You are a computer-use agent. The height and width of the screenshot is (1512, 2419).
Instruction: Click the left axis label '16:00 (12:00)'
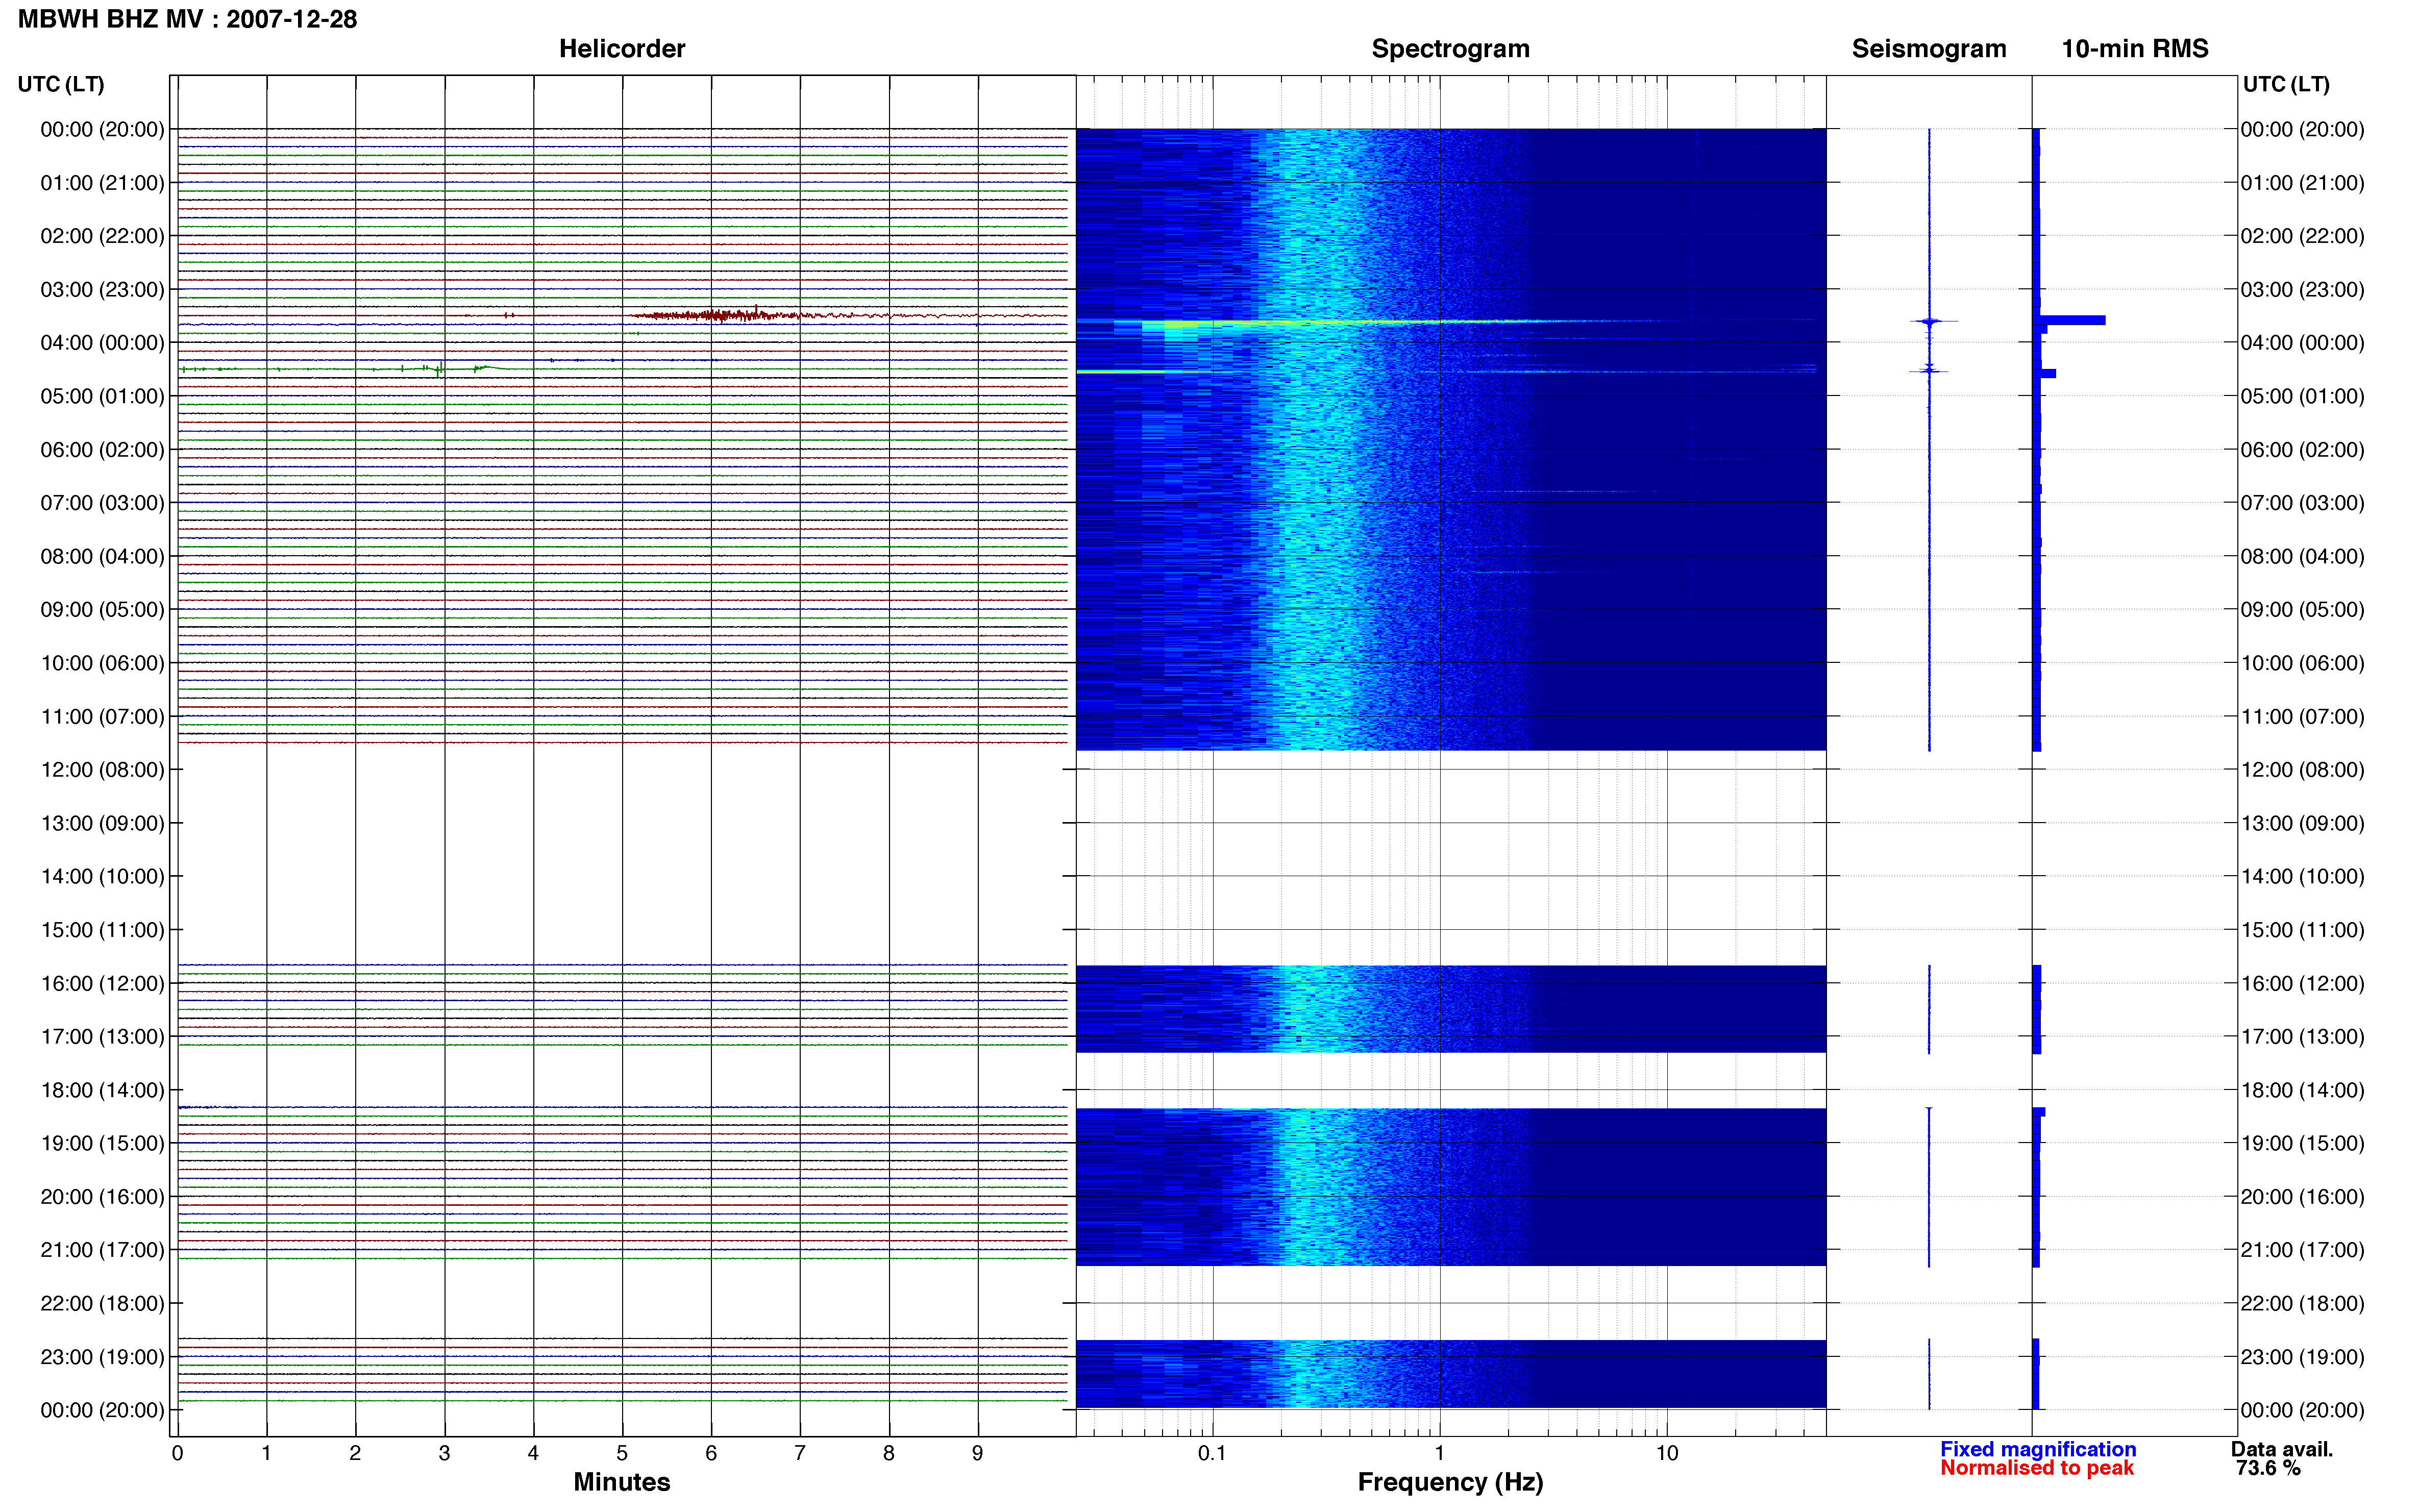pos(102,983)
